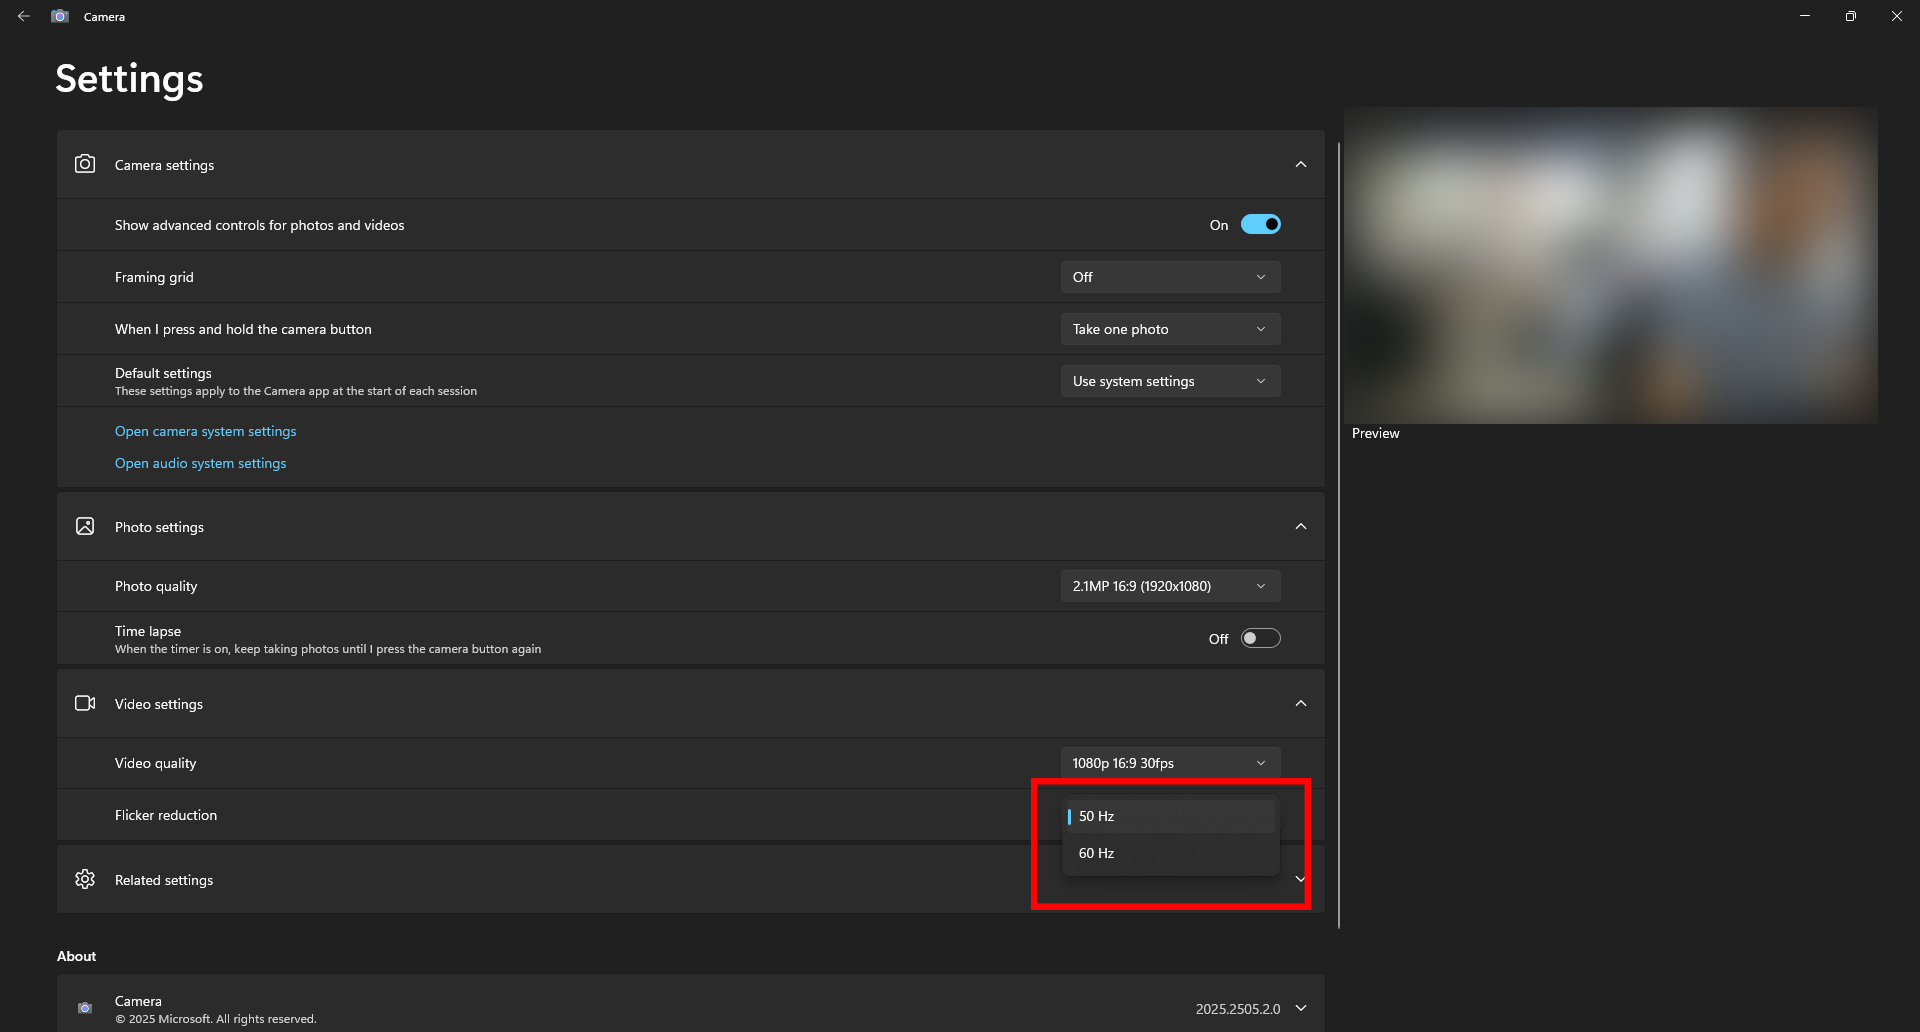Open the Framing grid dropdown
1920x1032 pixels.
coord(1170,277)
